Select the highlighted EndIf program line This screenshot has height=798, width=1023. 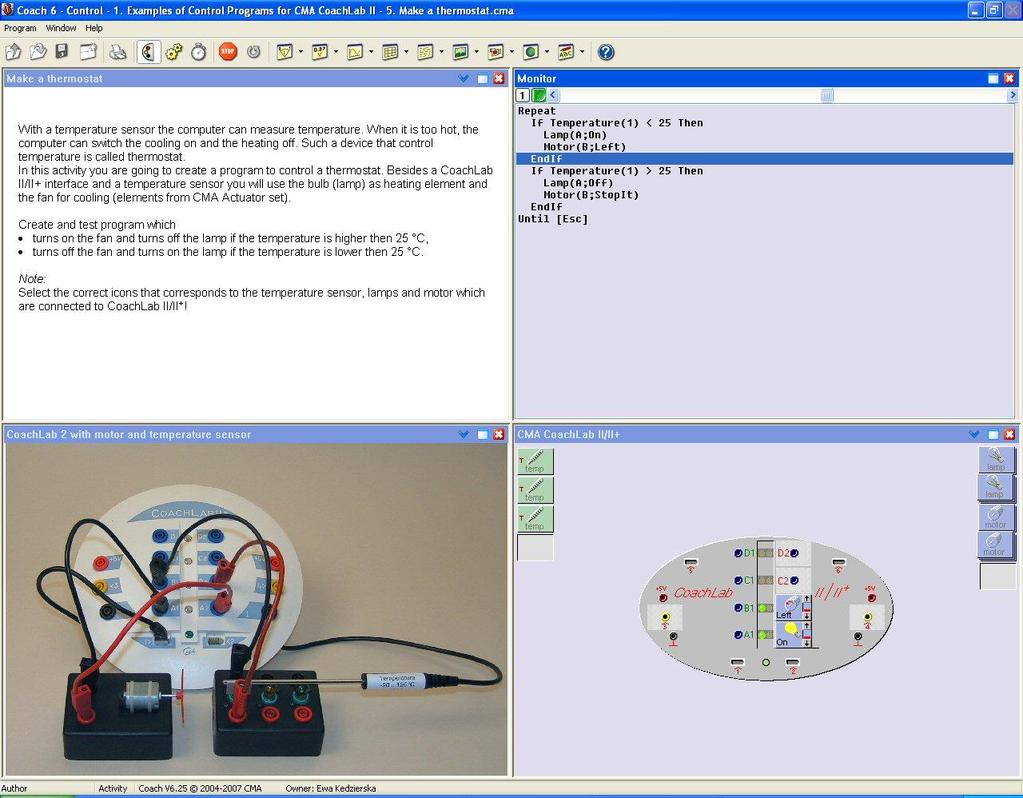765,159
